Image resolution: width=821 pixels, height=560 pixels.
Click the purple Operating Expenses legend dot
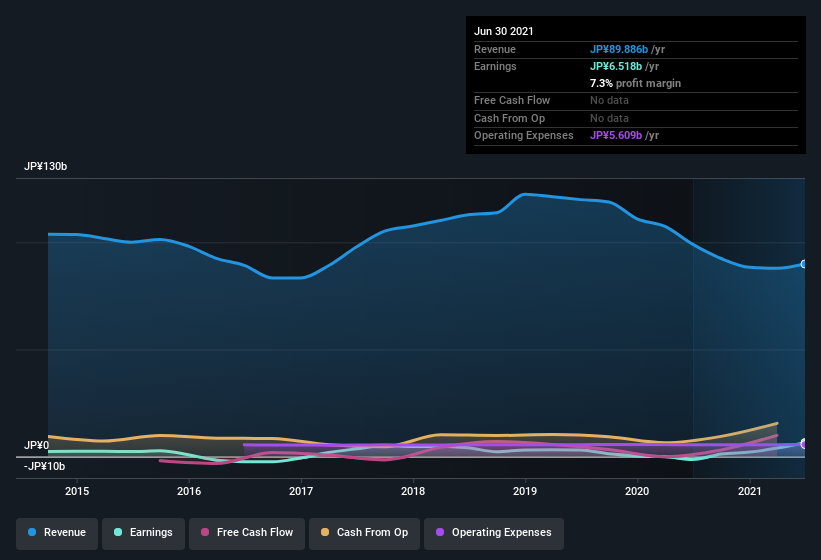[440, 532]
